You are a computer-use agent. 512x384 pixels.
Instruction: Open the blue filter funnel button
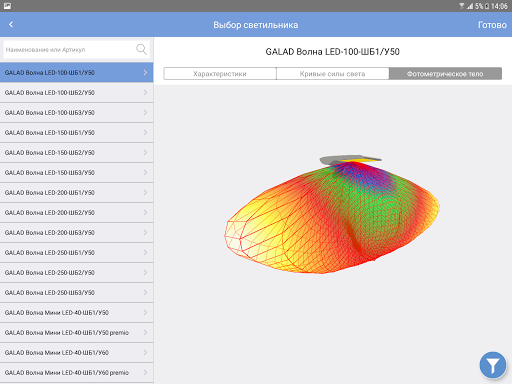[x=493, y=365]
